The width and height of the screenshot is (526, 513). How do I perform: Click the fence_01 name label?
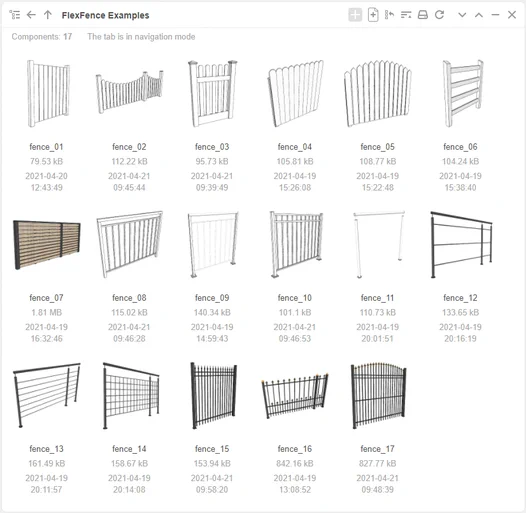46,147
